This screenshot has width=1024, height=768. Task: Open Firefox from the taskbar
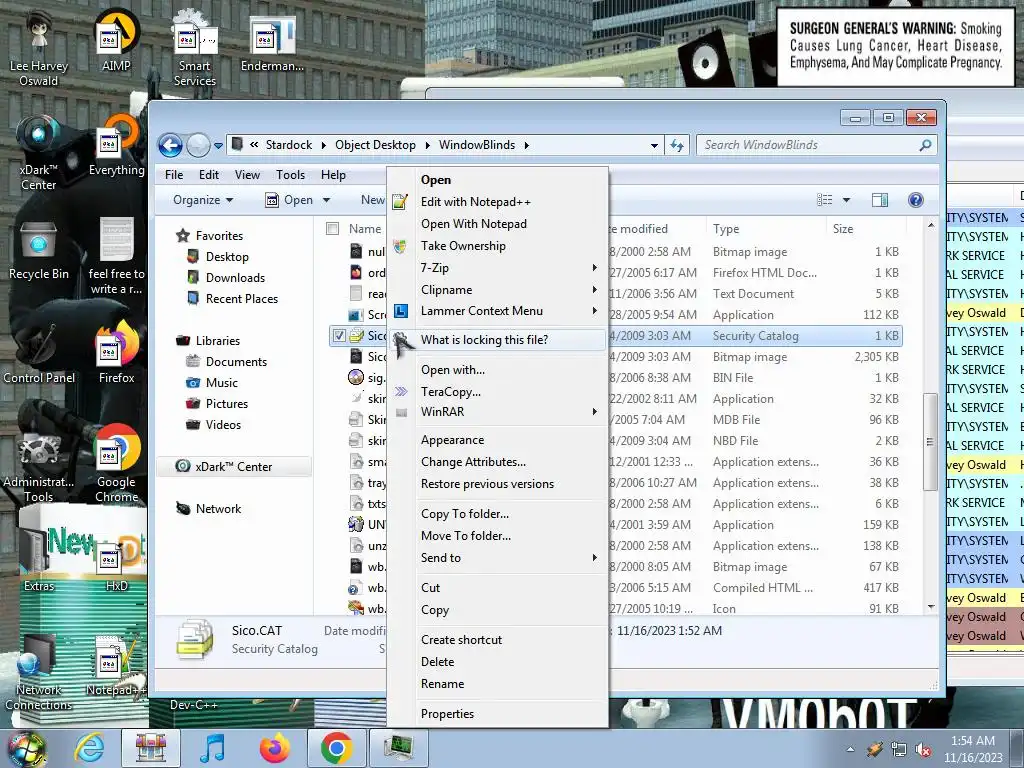[x=274, y=748]
